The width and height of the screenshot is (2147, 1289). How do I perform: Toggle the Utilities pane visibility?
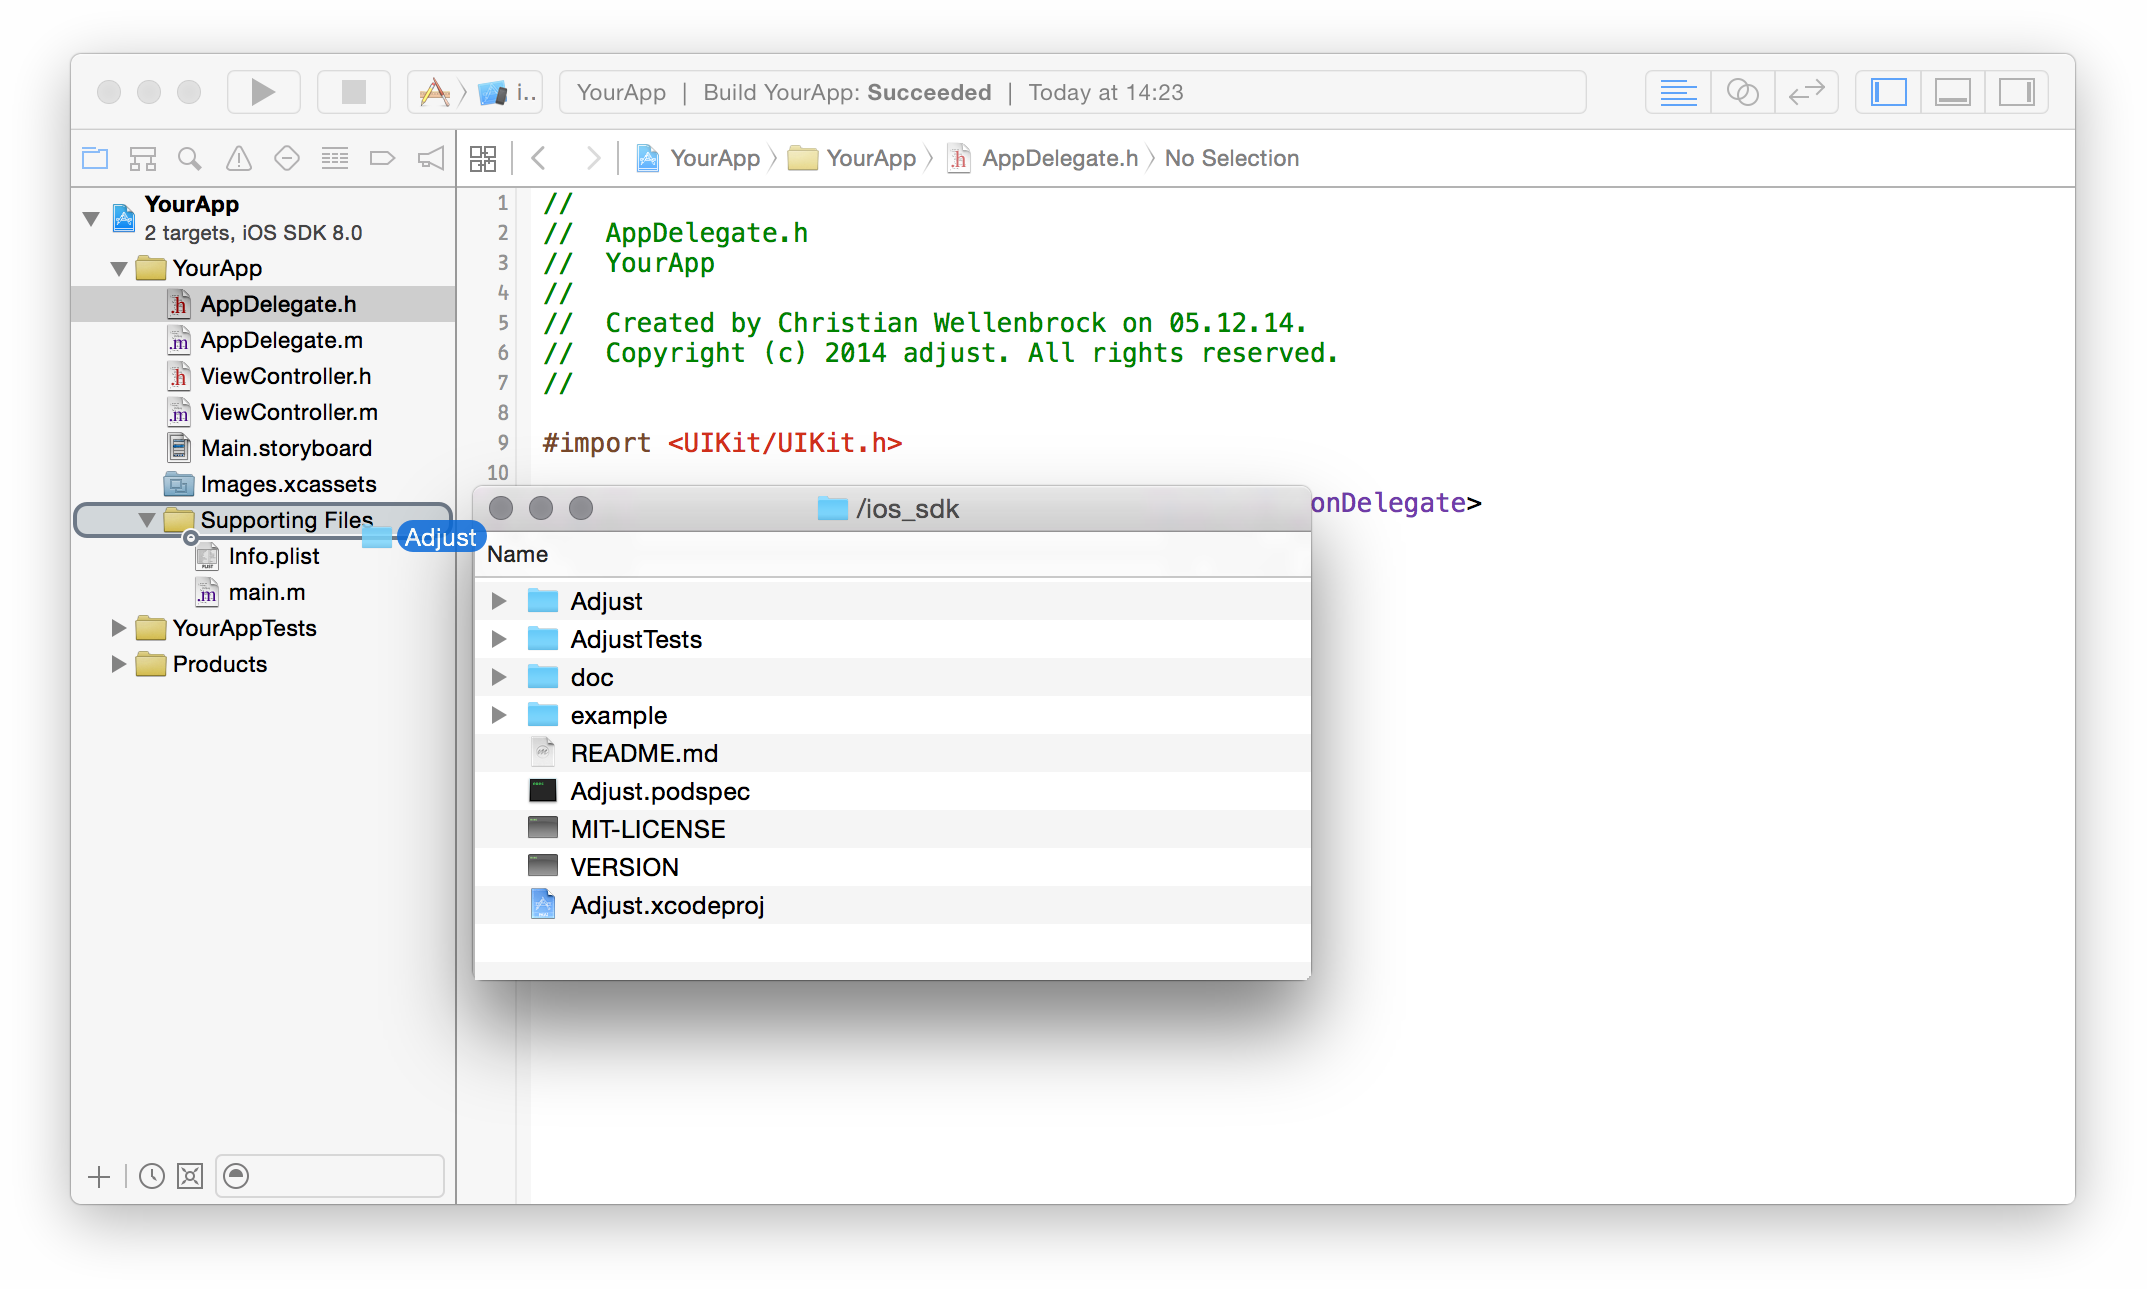[x=2016, y=92]
